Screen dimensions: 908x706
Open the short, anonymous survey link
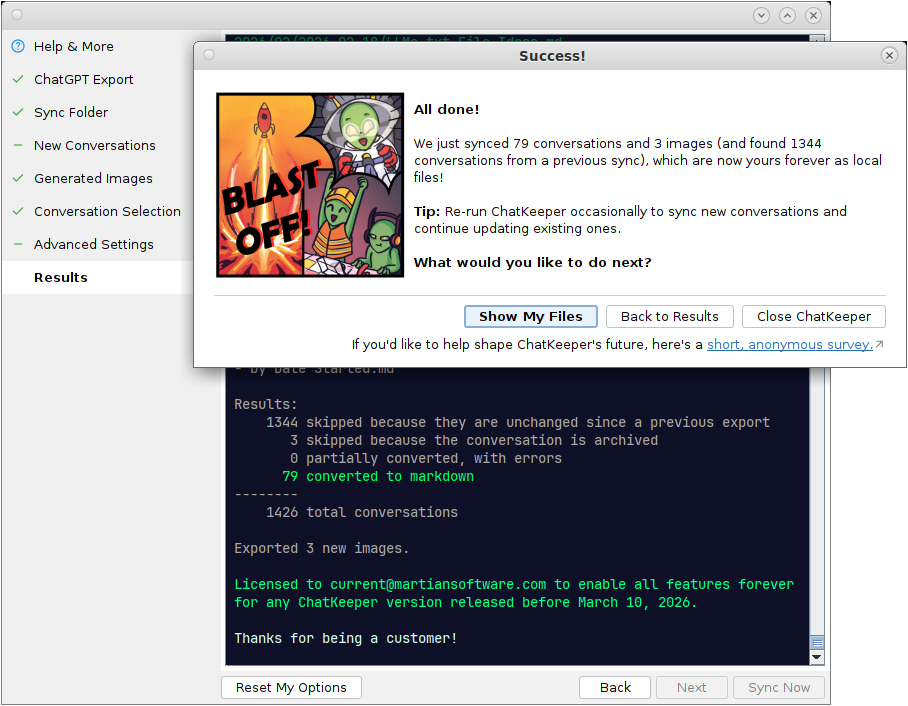pyautogui.click(x=790, y=344)
